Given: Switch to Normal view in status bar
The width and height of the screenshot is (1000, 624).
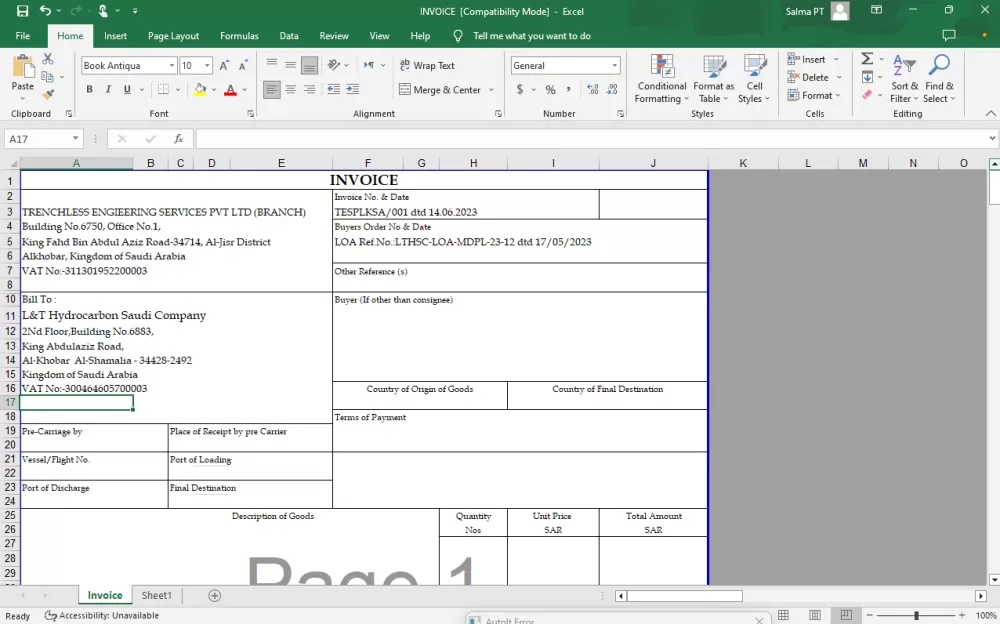Looking at the screenshot, I should pos(783,615).
